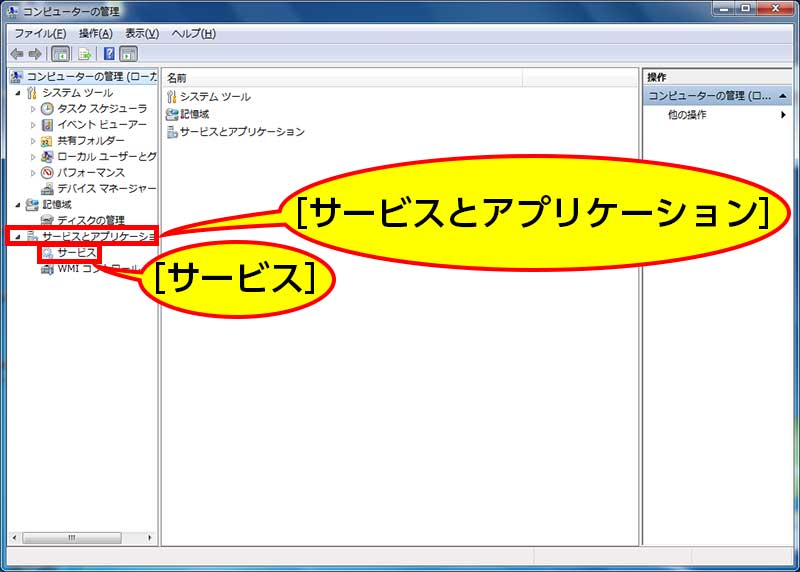Click the システム ツール icon in tree

(32, 93)
